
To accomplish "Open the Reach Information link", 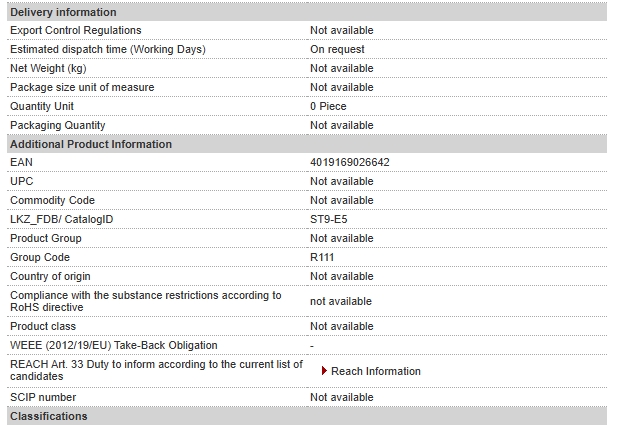I will click(x=376, y=371).
